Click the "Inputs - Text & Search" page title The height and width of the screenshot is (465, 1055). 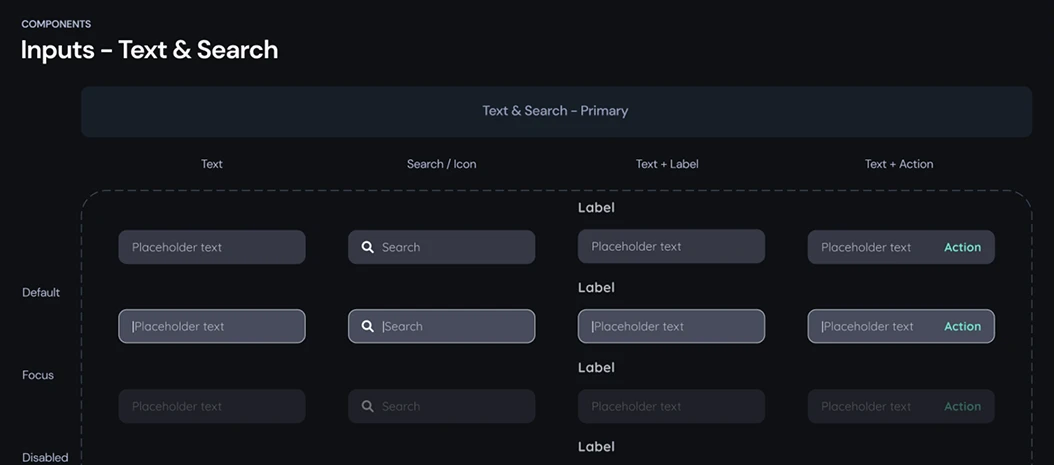coord(149,50)
